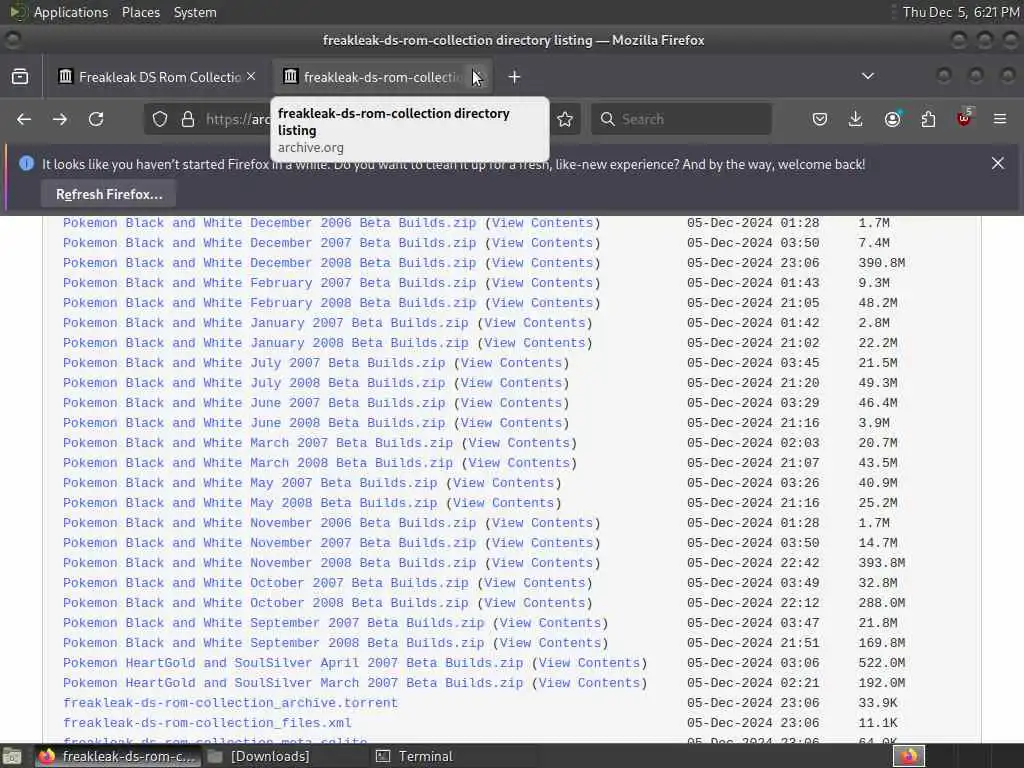This screenshot has height=768, width=1024.
Task: View Contents of July 2008 Beta Builds
Action: (x=511, y=383)
